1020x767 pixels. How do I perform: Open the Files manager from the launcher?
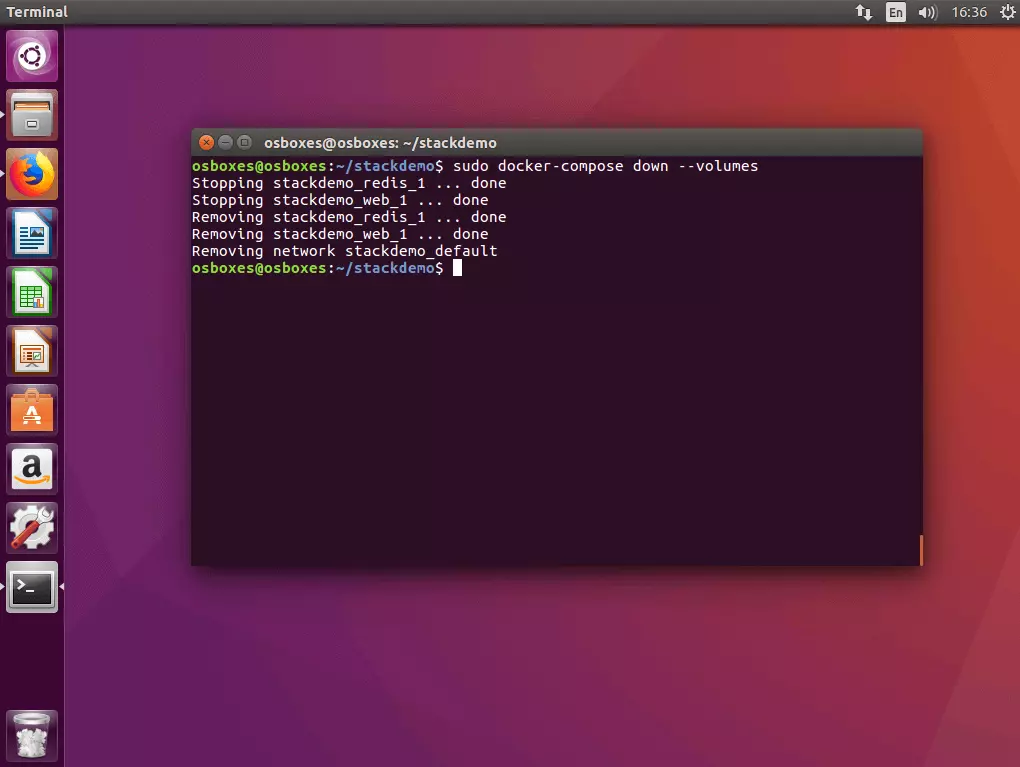click(x=32, y=115)
